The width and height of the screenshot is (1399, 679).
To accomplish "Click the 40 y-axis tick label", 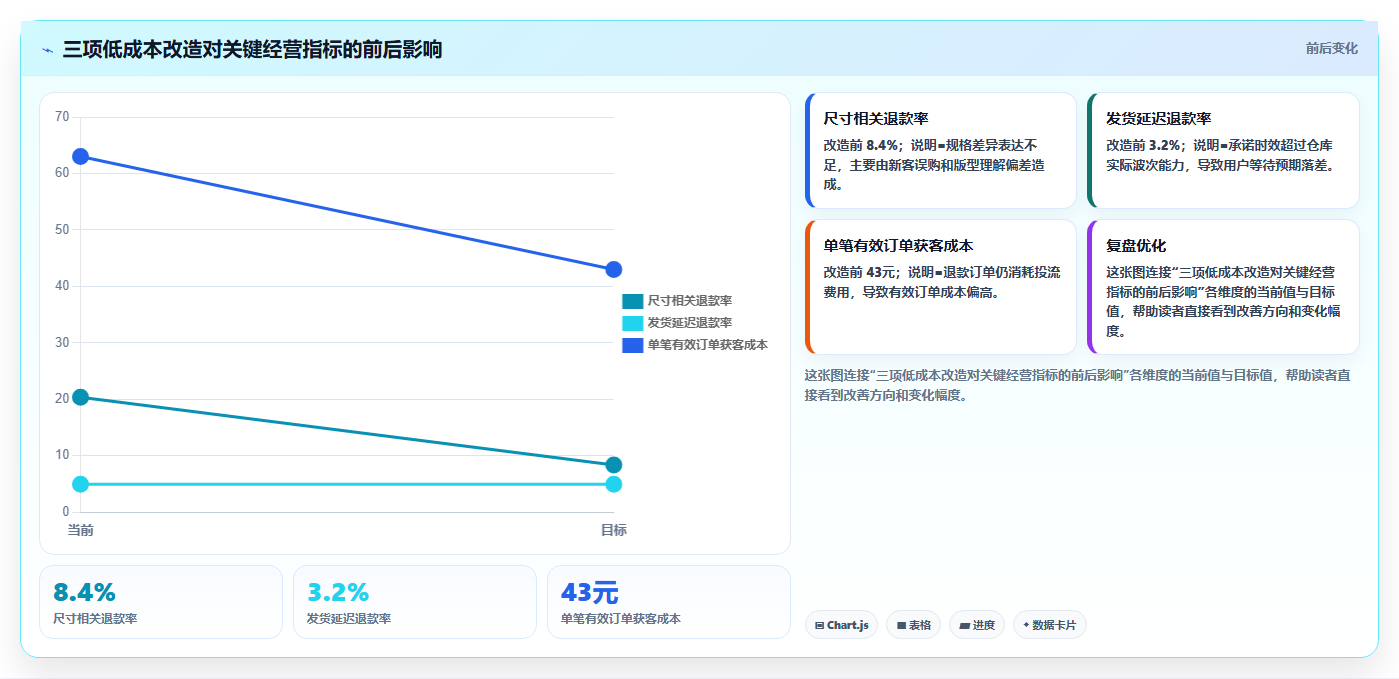I will click(62, 286).
